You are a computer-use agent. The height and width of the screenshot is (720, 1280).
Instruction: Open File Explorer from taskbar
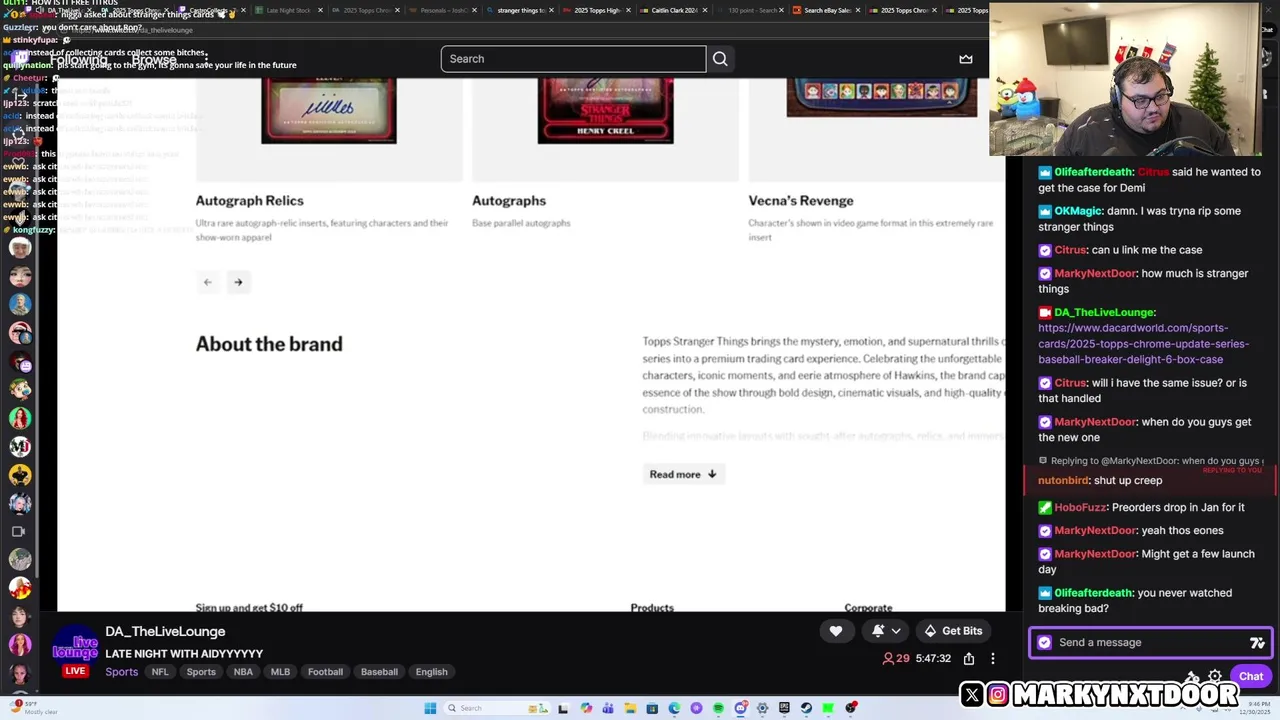pyautogui.click(x=630, y=708)
